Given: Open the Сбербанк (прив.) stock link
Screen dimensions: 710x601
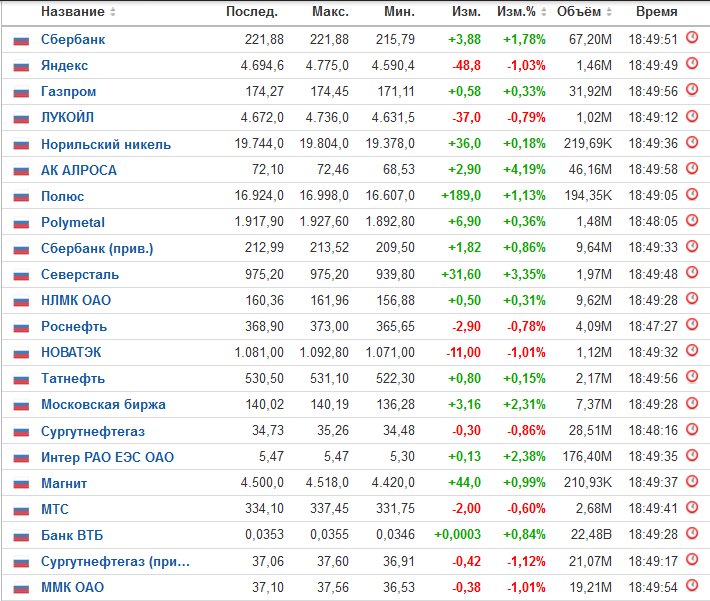Looking at the screenshot, I should coord(97,248).
